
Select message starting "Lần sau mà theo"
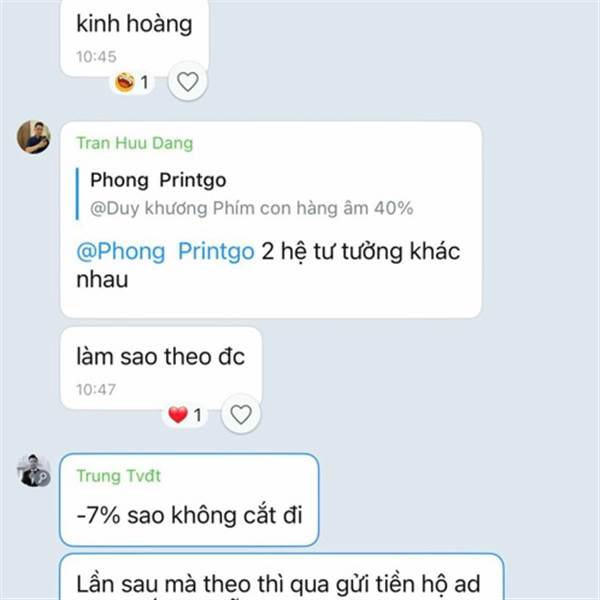282,577
